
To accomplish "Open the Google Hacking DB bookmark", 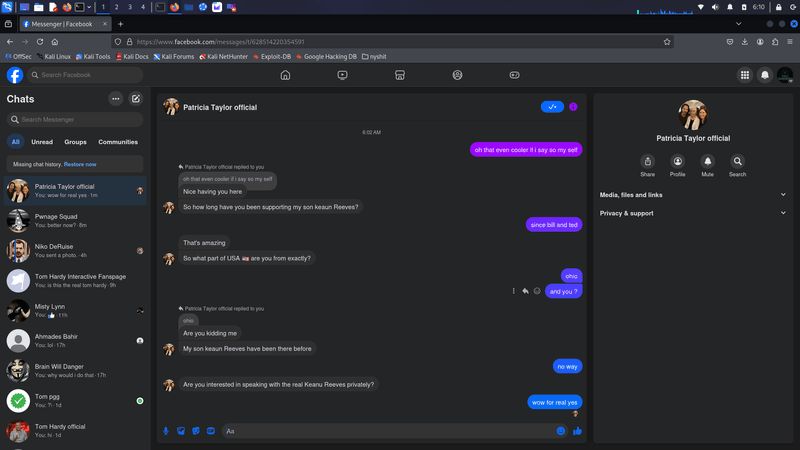I will [x=326, y=57].
